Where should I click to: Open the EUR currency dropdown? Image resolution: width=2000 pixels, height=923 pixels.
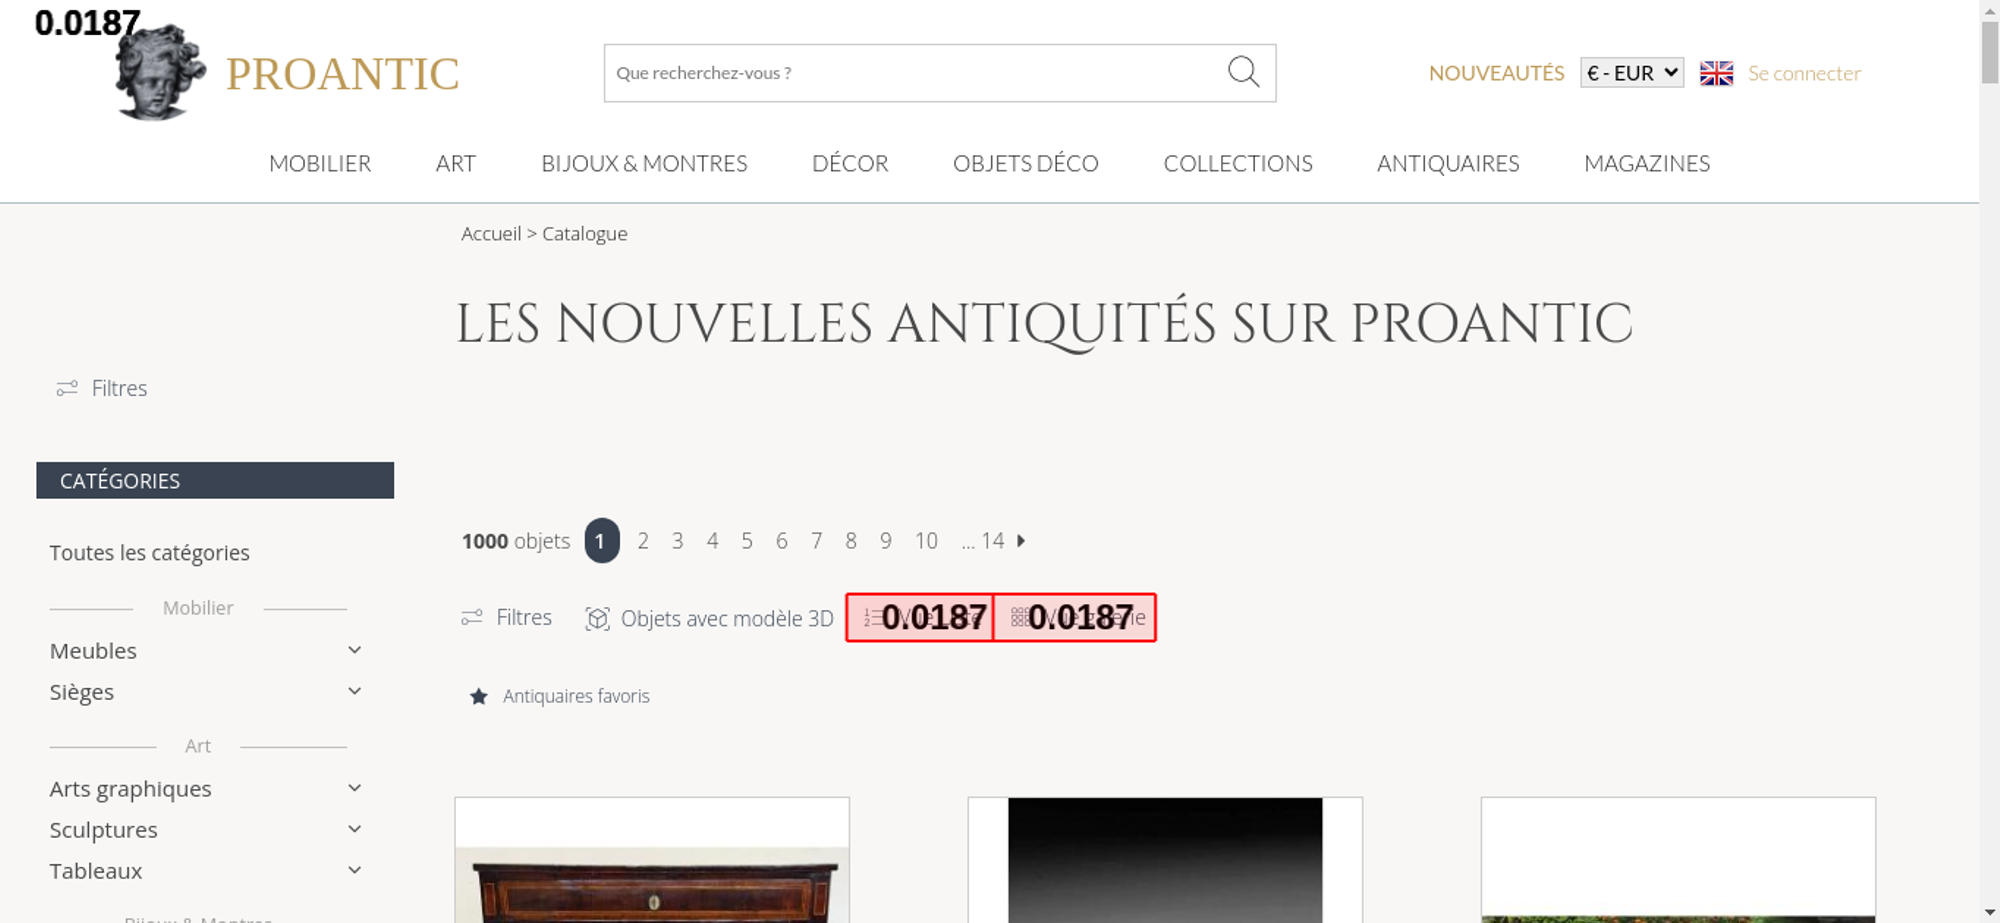[1632, 73]
